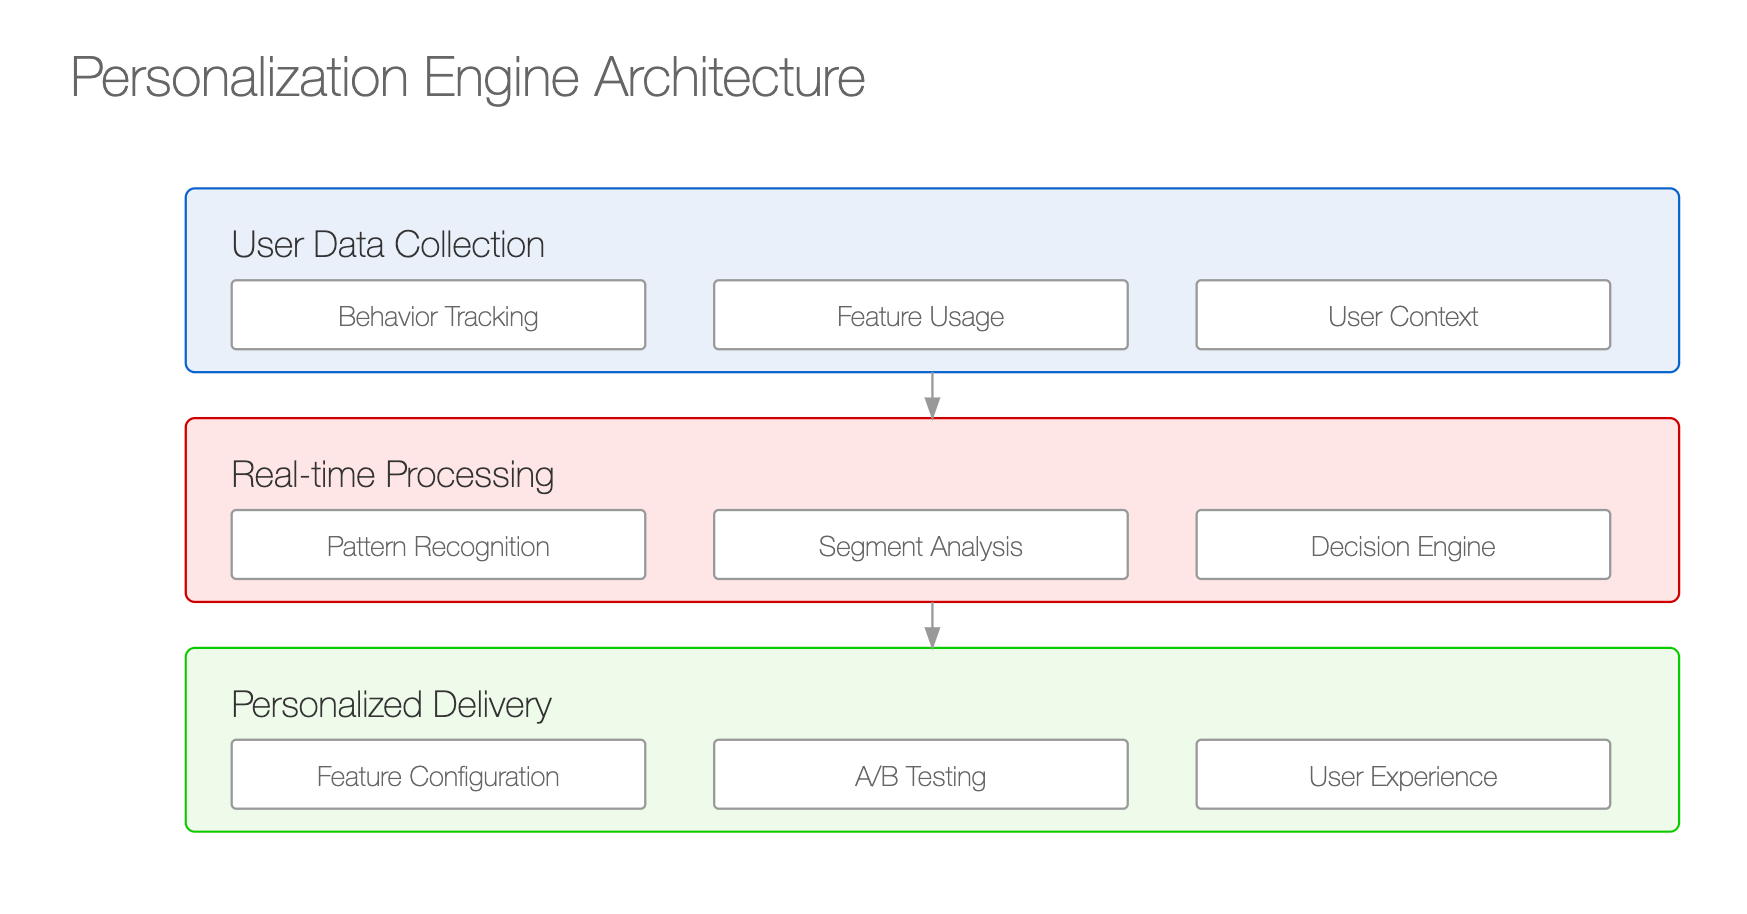Select the Behavior Tracking box
This screenshot has height=914, width=1747.
[438, 315]
